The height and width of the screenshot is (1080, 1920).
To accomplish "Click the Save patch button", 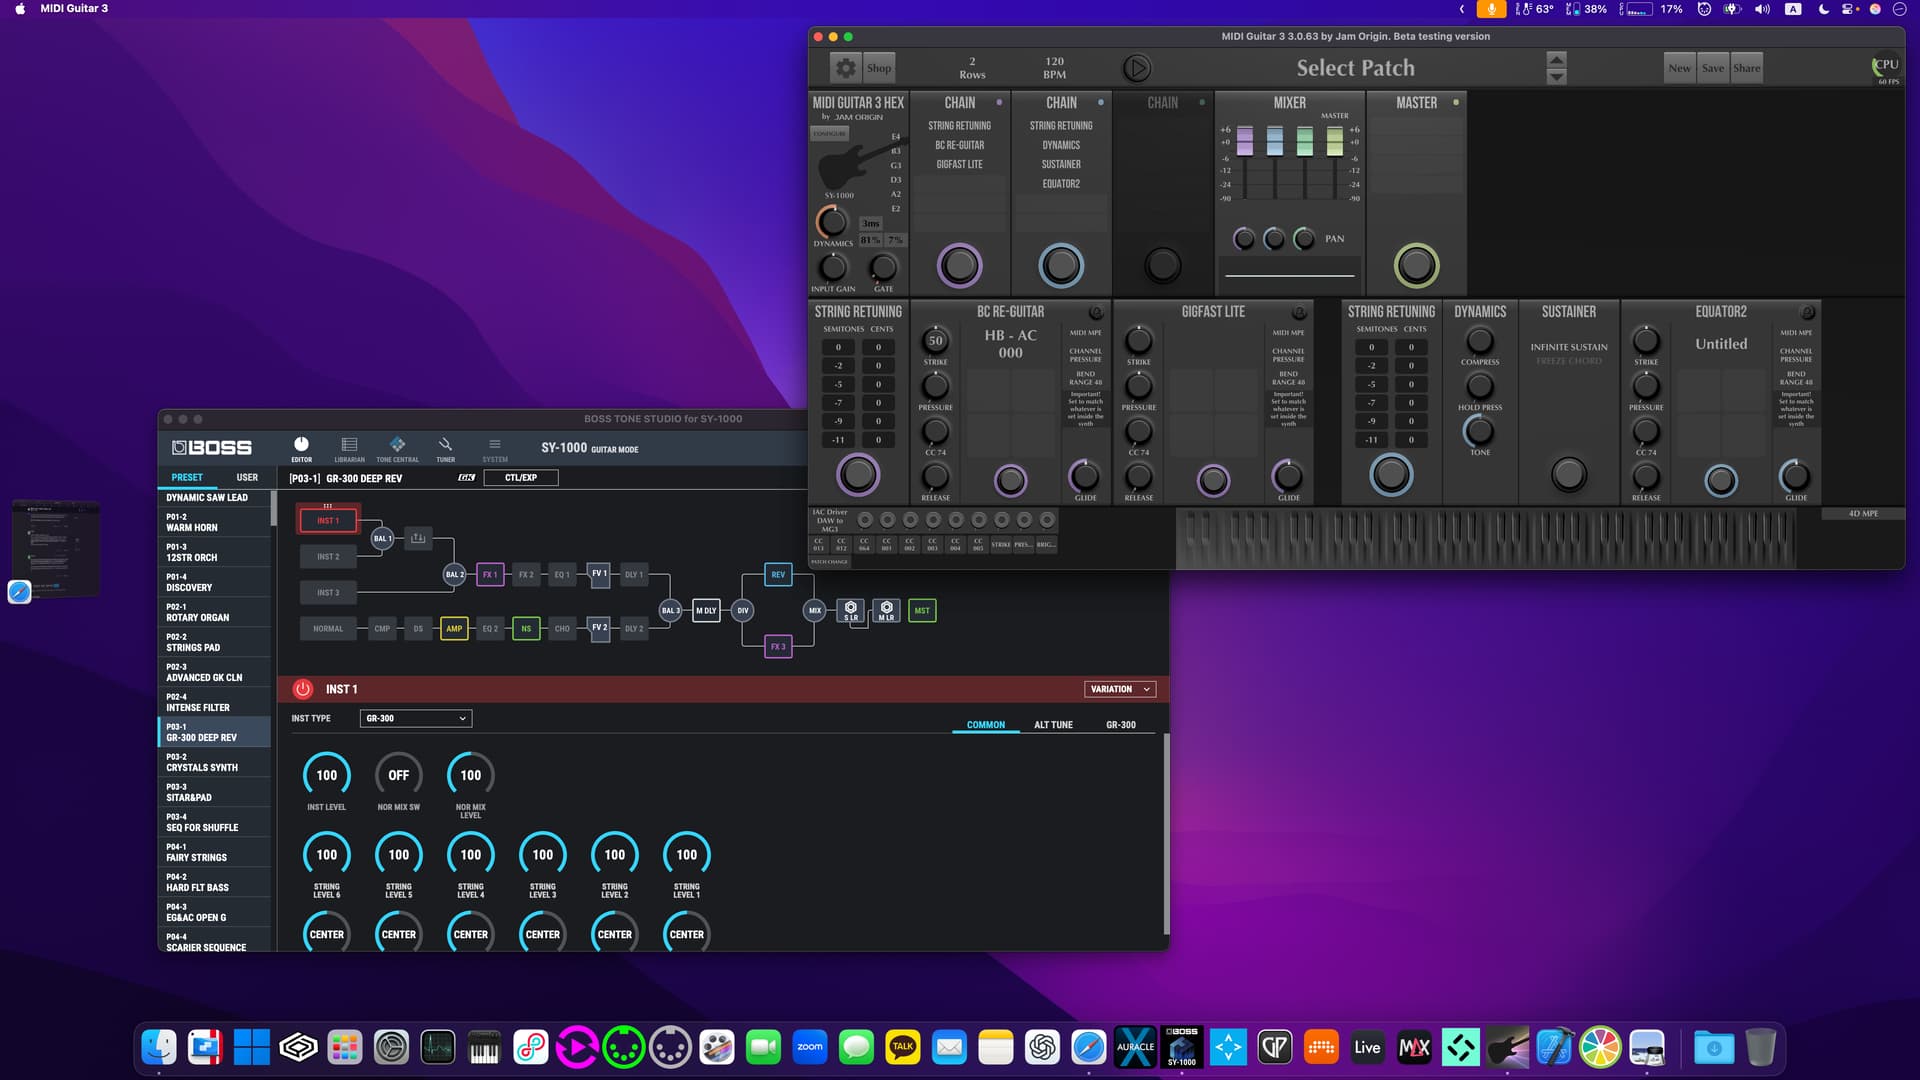I will tap(1713, 68).
